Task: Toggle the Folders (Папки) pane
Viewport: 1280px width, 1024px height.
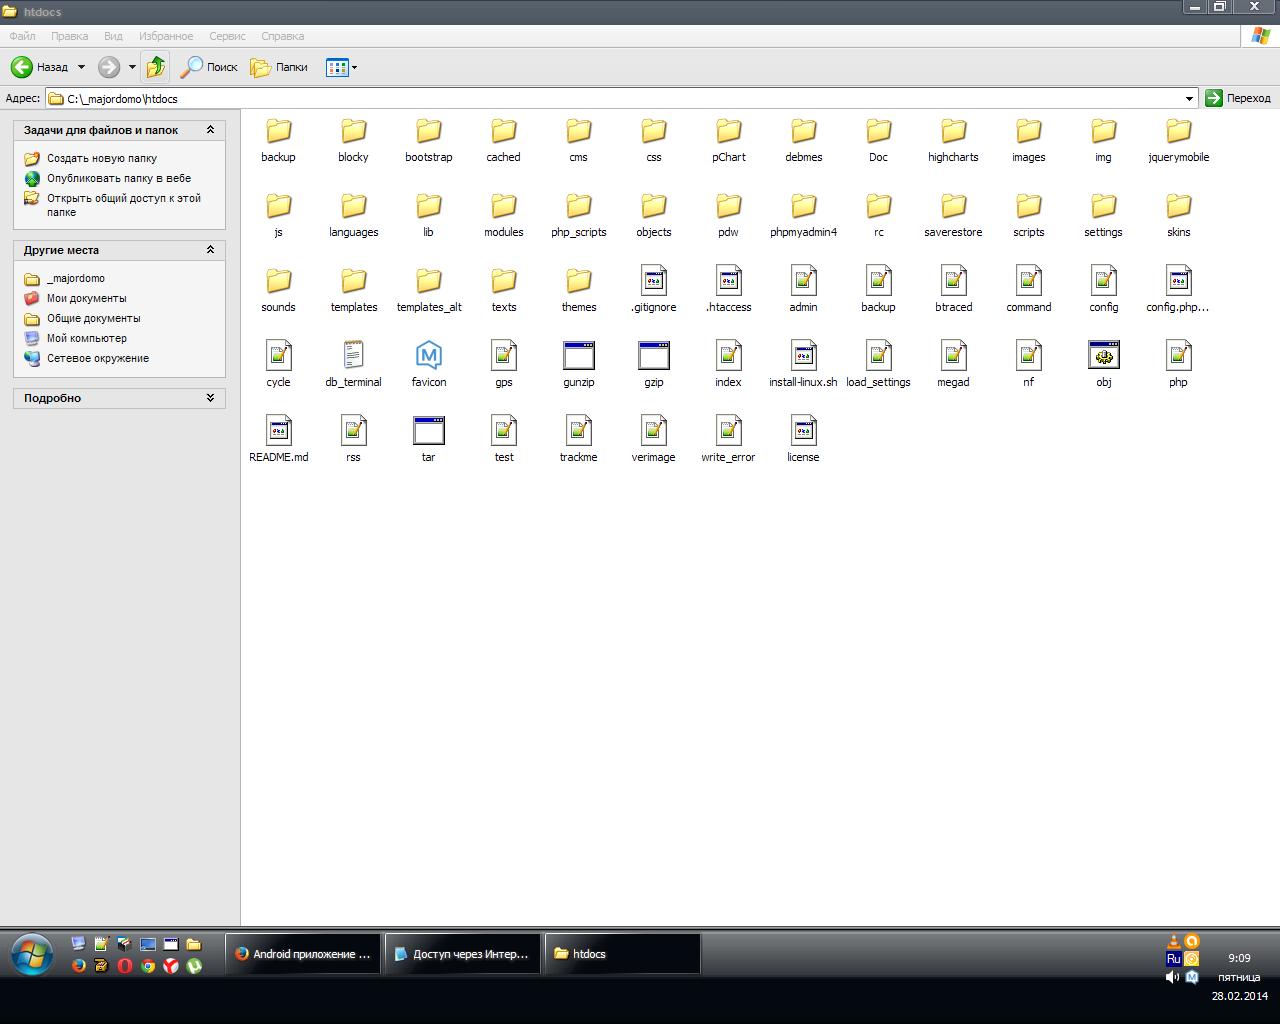Action: 279,67
